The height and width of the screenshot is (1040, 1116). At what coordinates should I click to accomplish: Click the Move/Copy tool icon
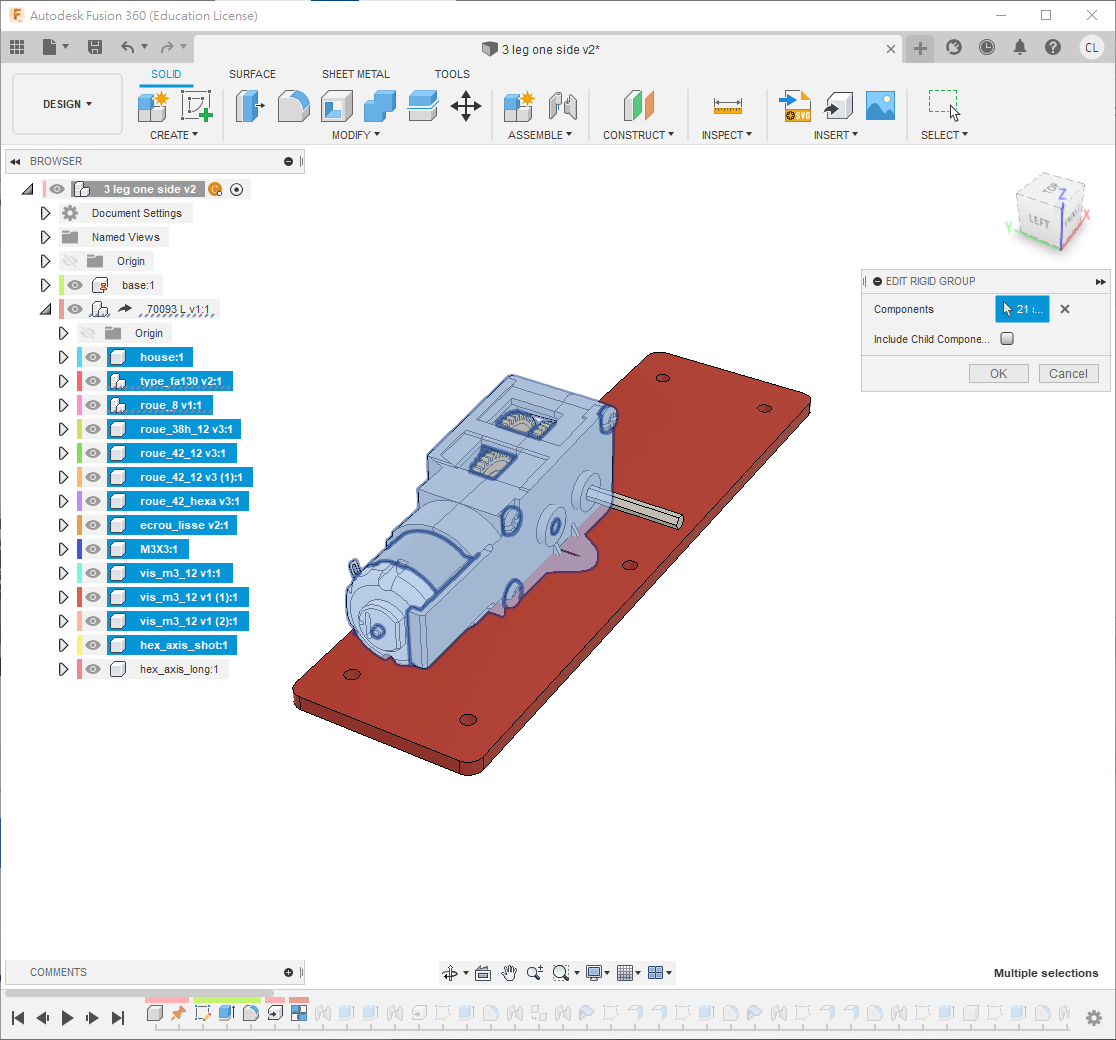(466, 106)
